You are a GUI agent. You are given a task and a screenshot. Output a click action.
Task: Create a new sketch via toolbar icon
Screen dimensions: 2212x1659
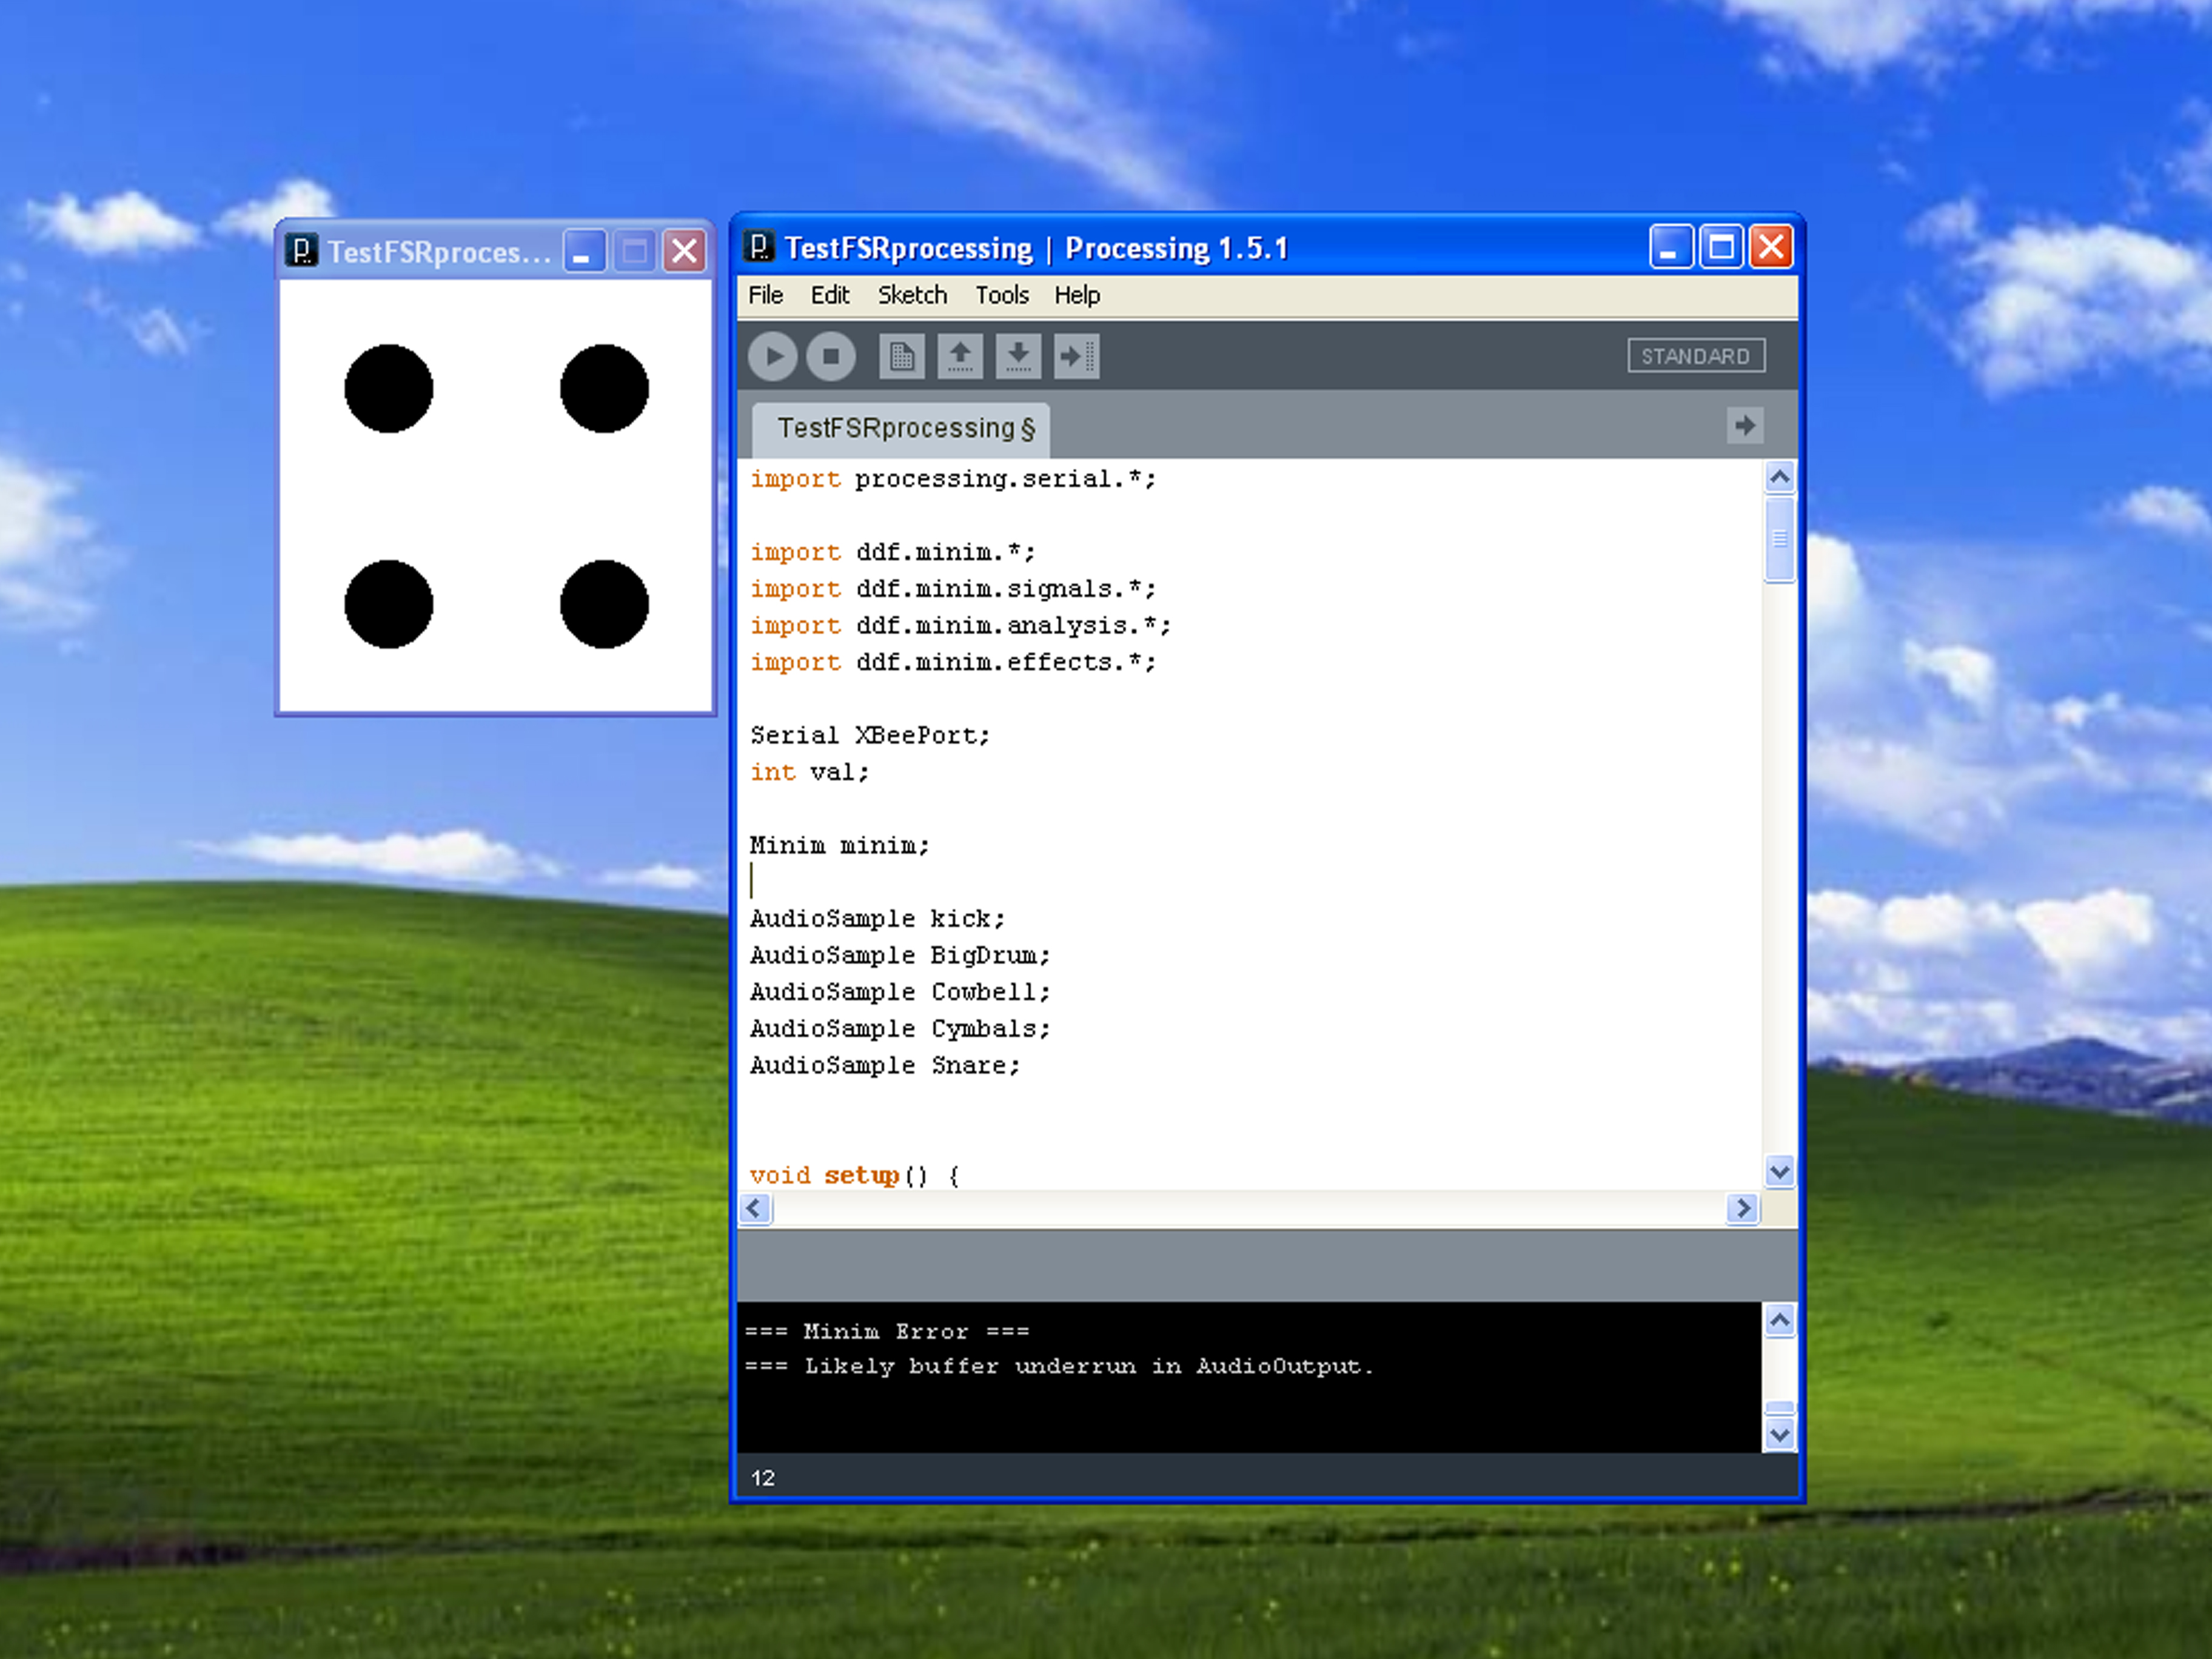[901, 356]
